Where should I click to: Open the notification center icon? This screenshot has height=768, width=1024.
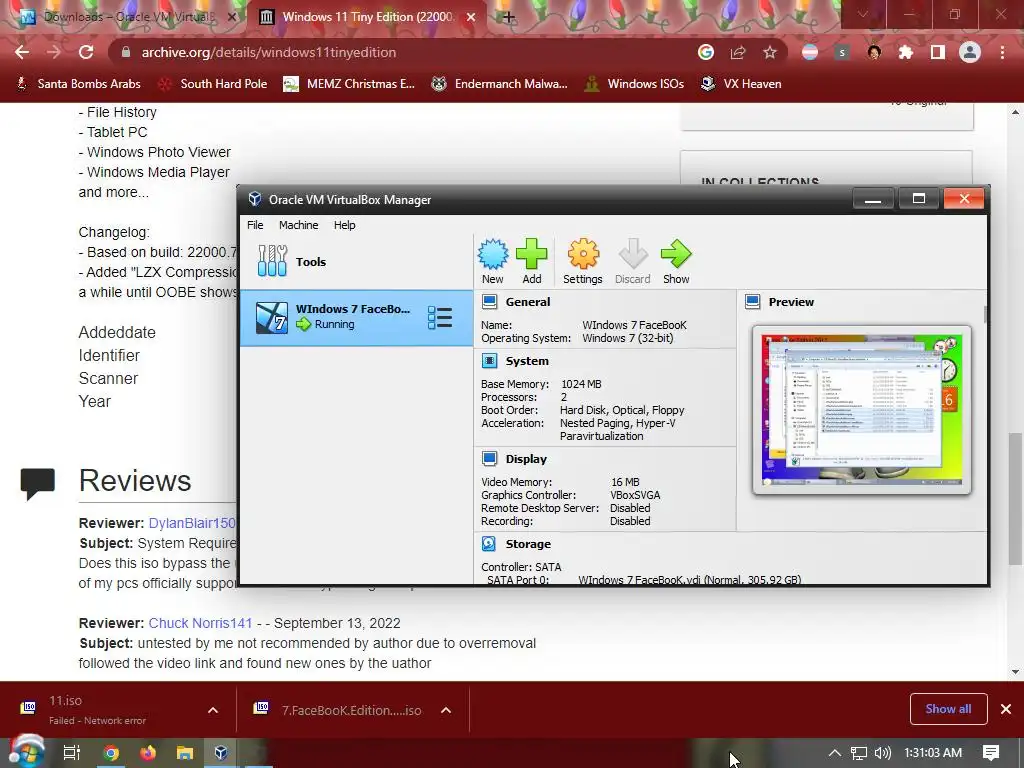point(991,753)
